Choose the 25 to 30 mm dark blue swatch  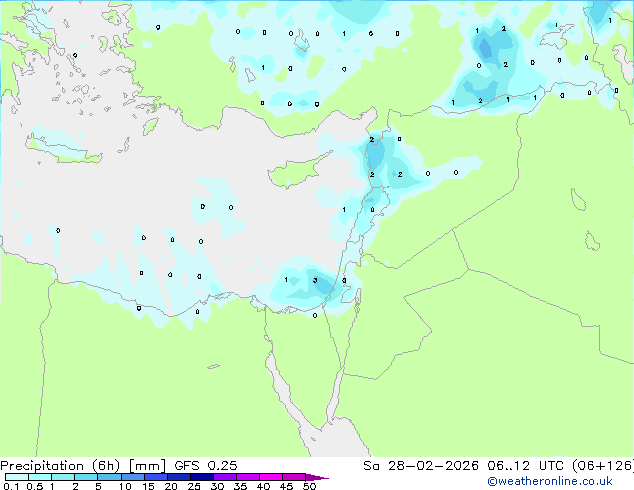click(201, 477)
